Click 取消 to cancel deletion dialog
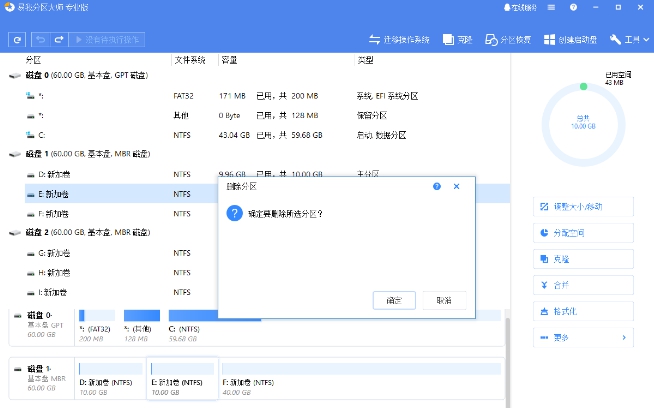Image resolution: width=654 pixels, height=408 pixels. point(444,300)
